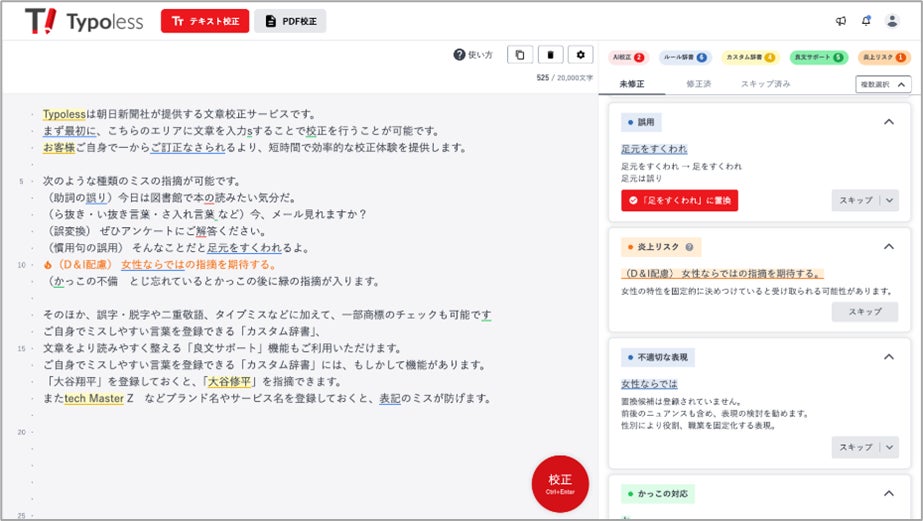
Task: Switch to the 修正済 tab
Action: point(699,84)
